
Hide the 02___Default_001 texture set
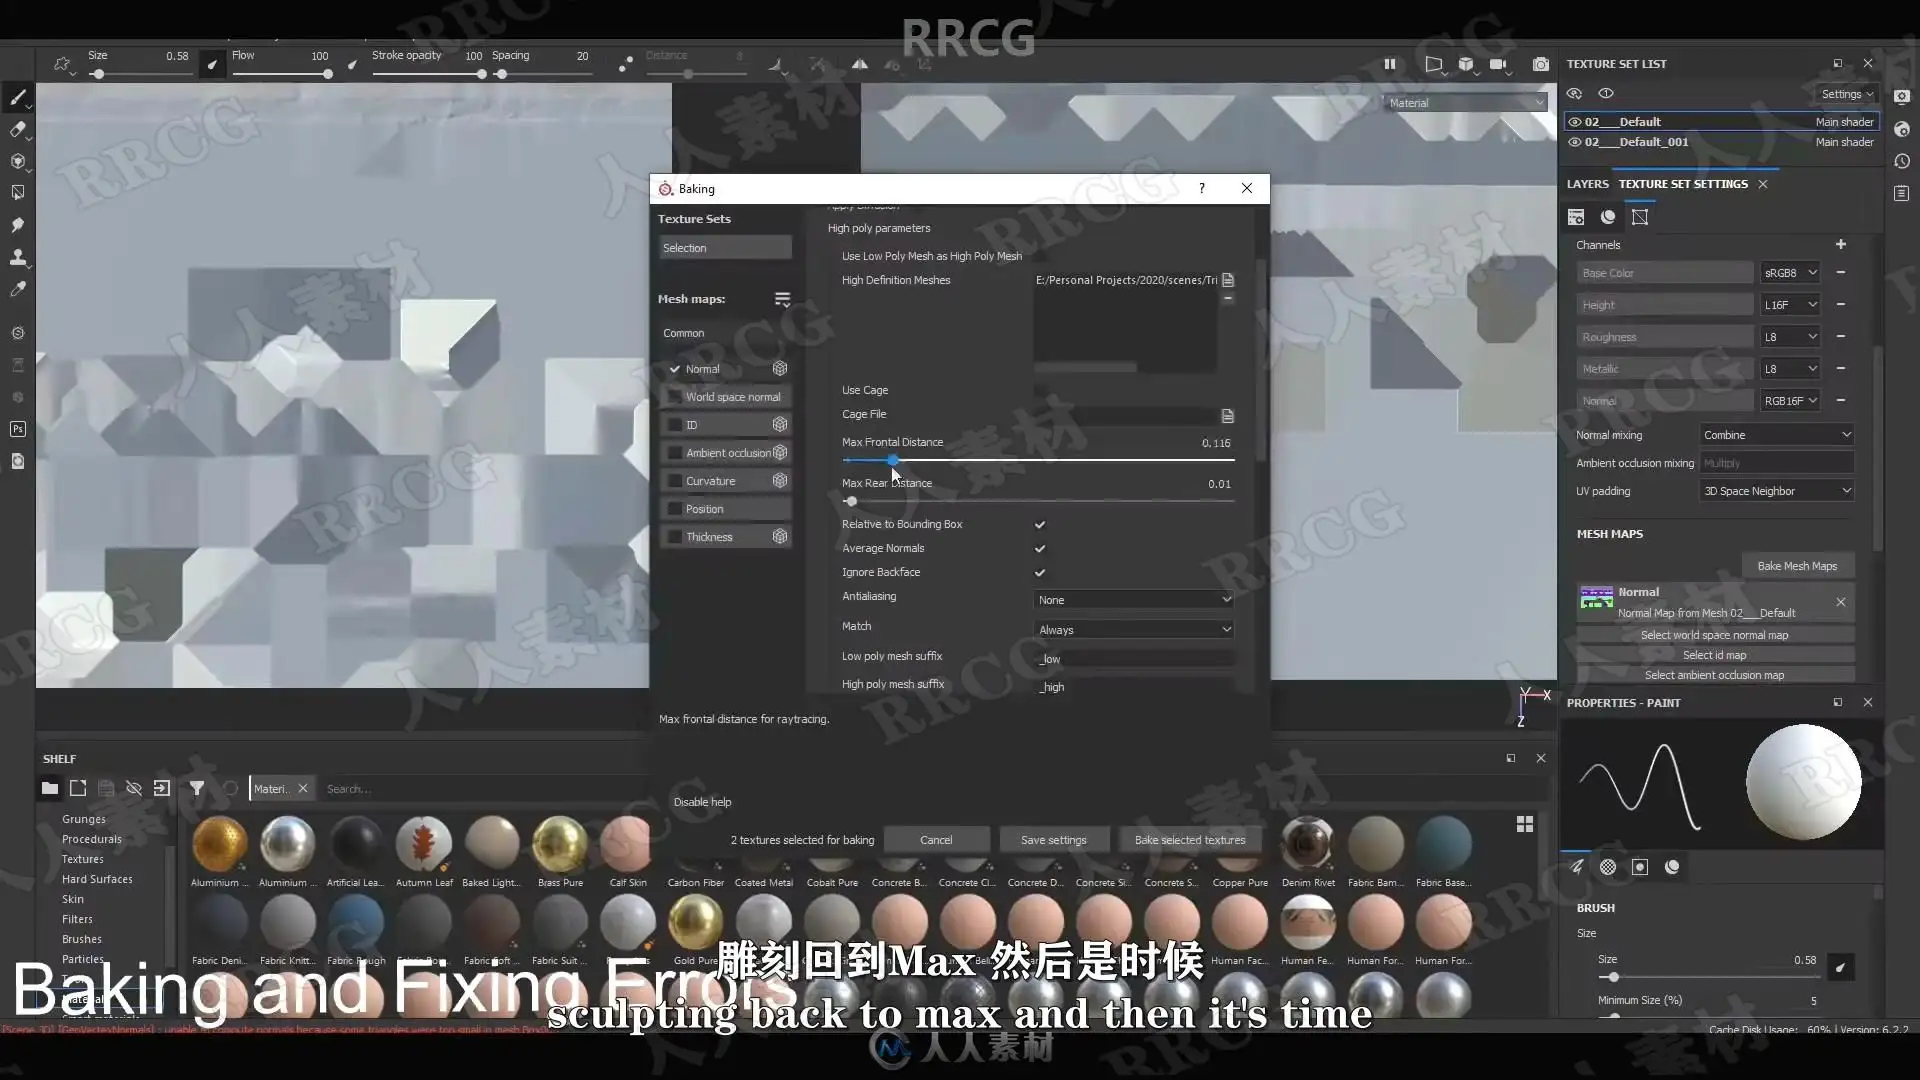coord(1575,142)
